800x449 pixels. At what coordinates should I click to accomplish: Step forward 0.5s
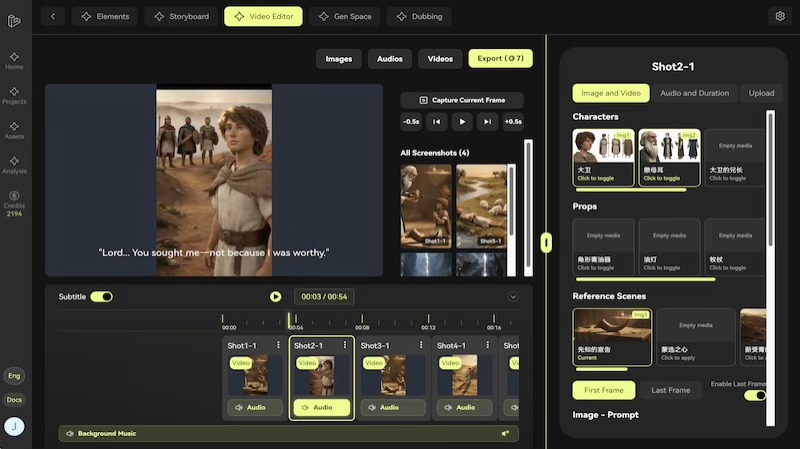tap(513, 121)
